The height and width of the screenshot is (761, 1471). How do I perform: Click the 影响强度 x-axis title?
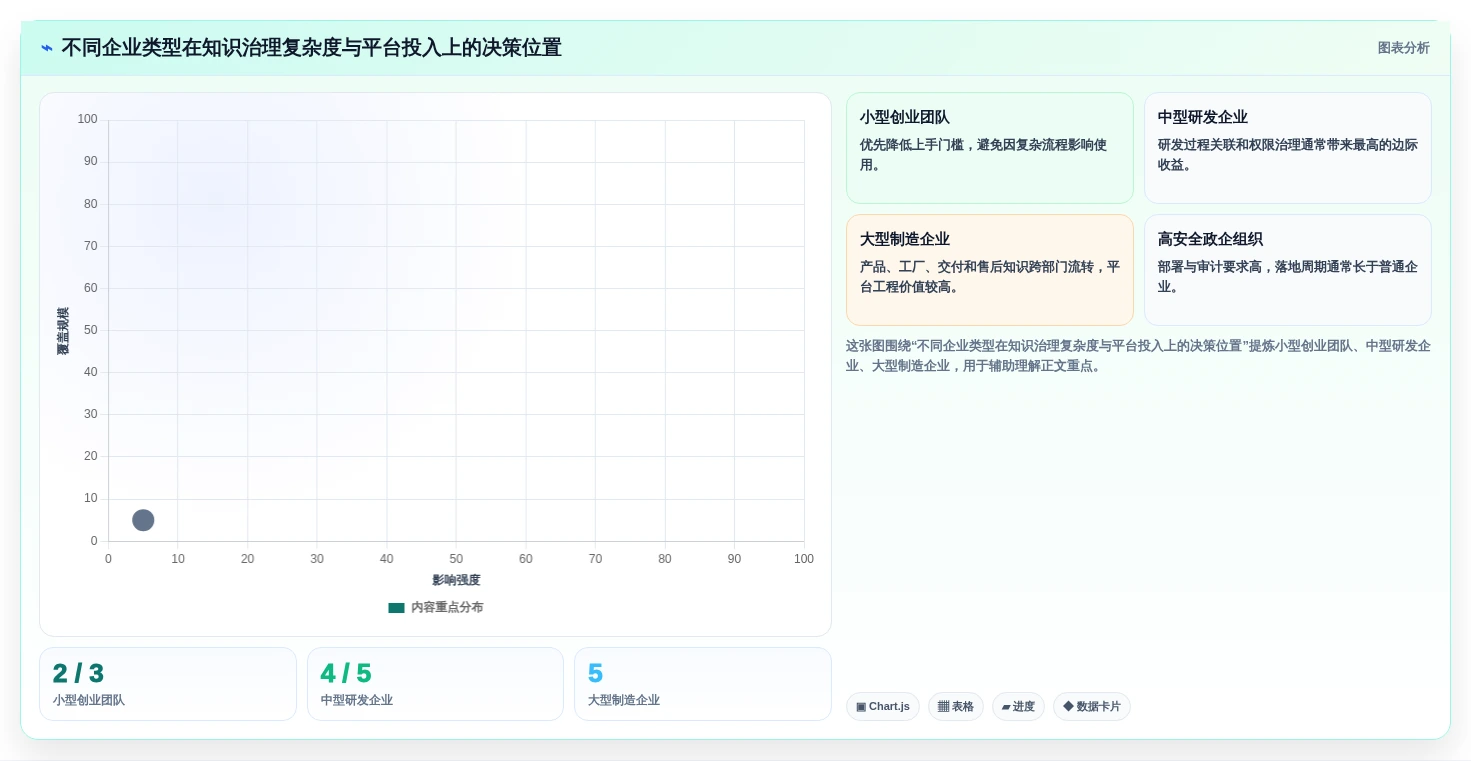456,580
